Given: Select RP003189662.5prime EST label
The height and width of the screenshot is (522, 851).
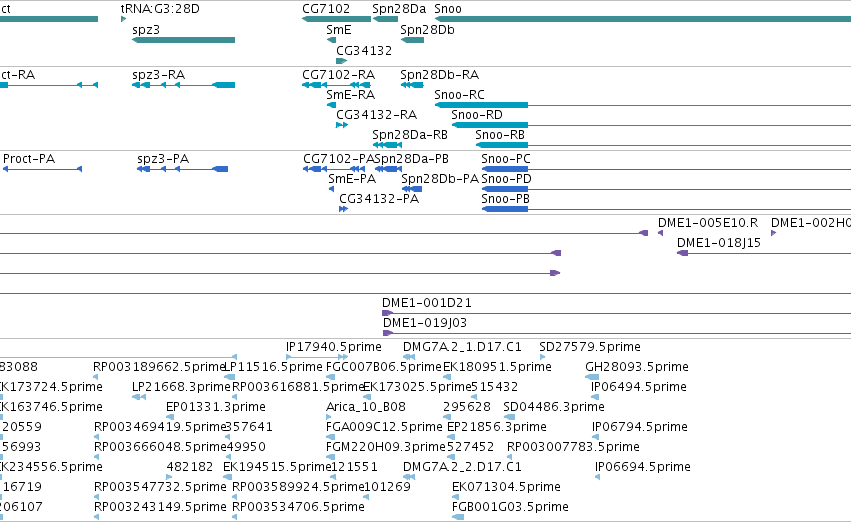Looking at the screenshot, I should 159,367.
